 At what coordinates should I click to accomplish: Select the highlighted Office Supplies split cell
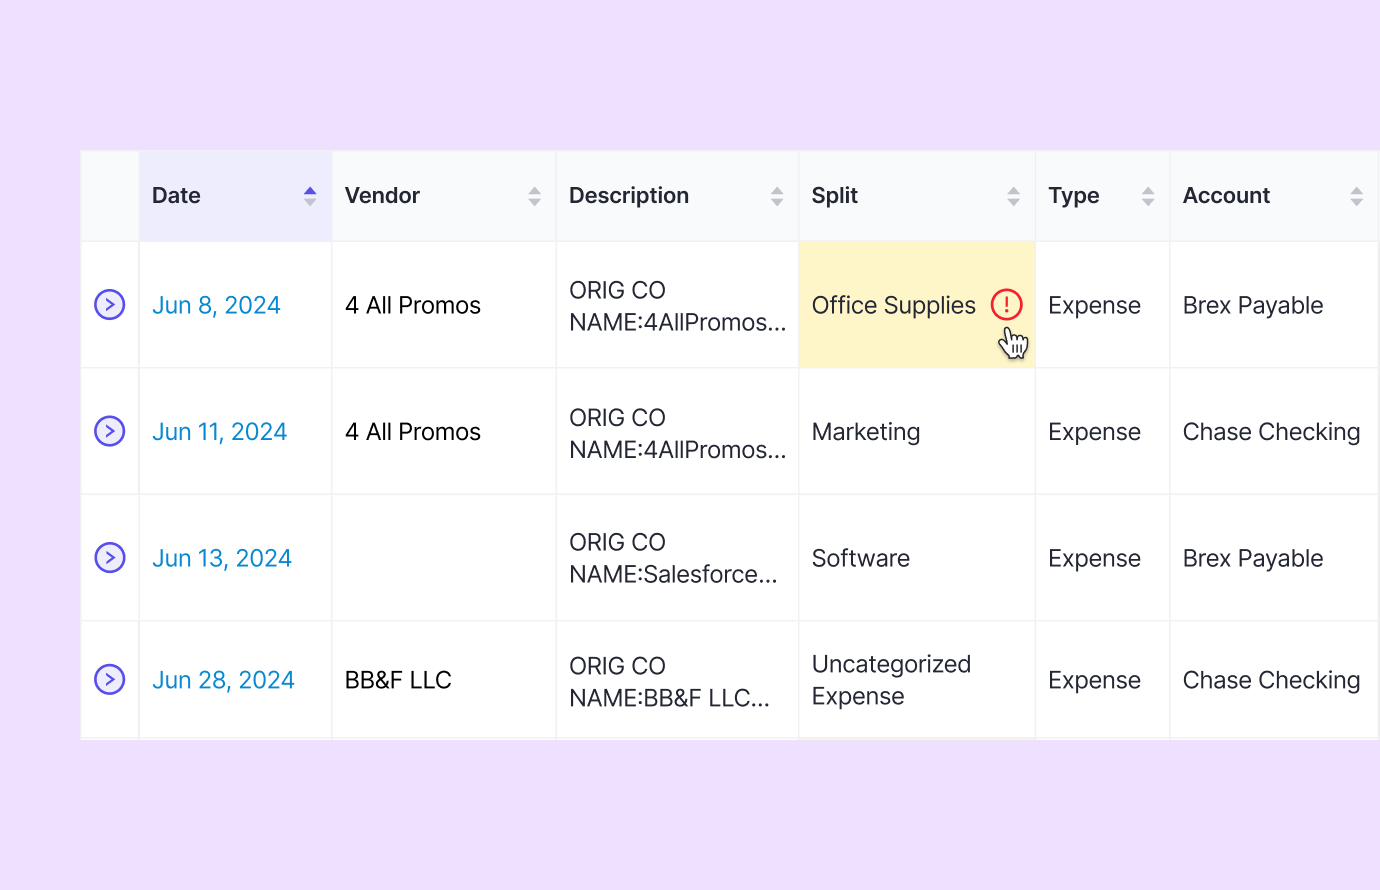pos(894,305)
